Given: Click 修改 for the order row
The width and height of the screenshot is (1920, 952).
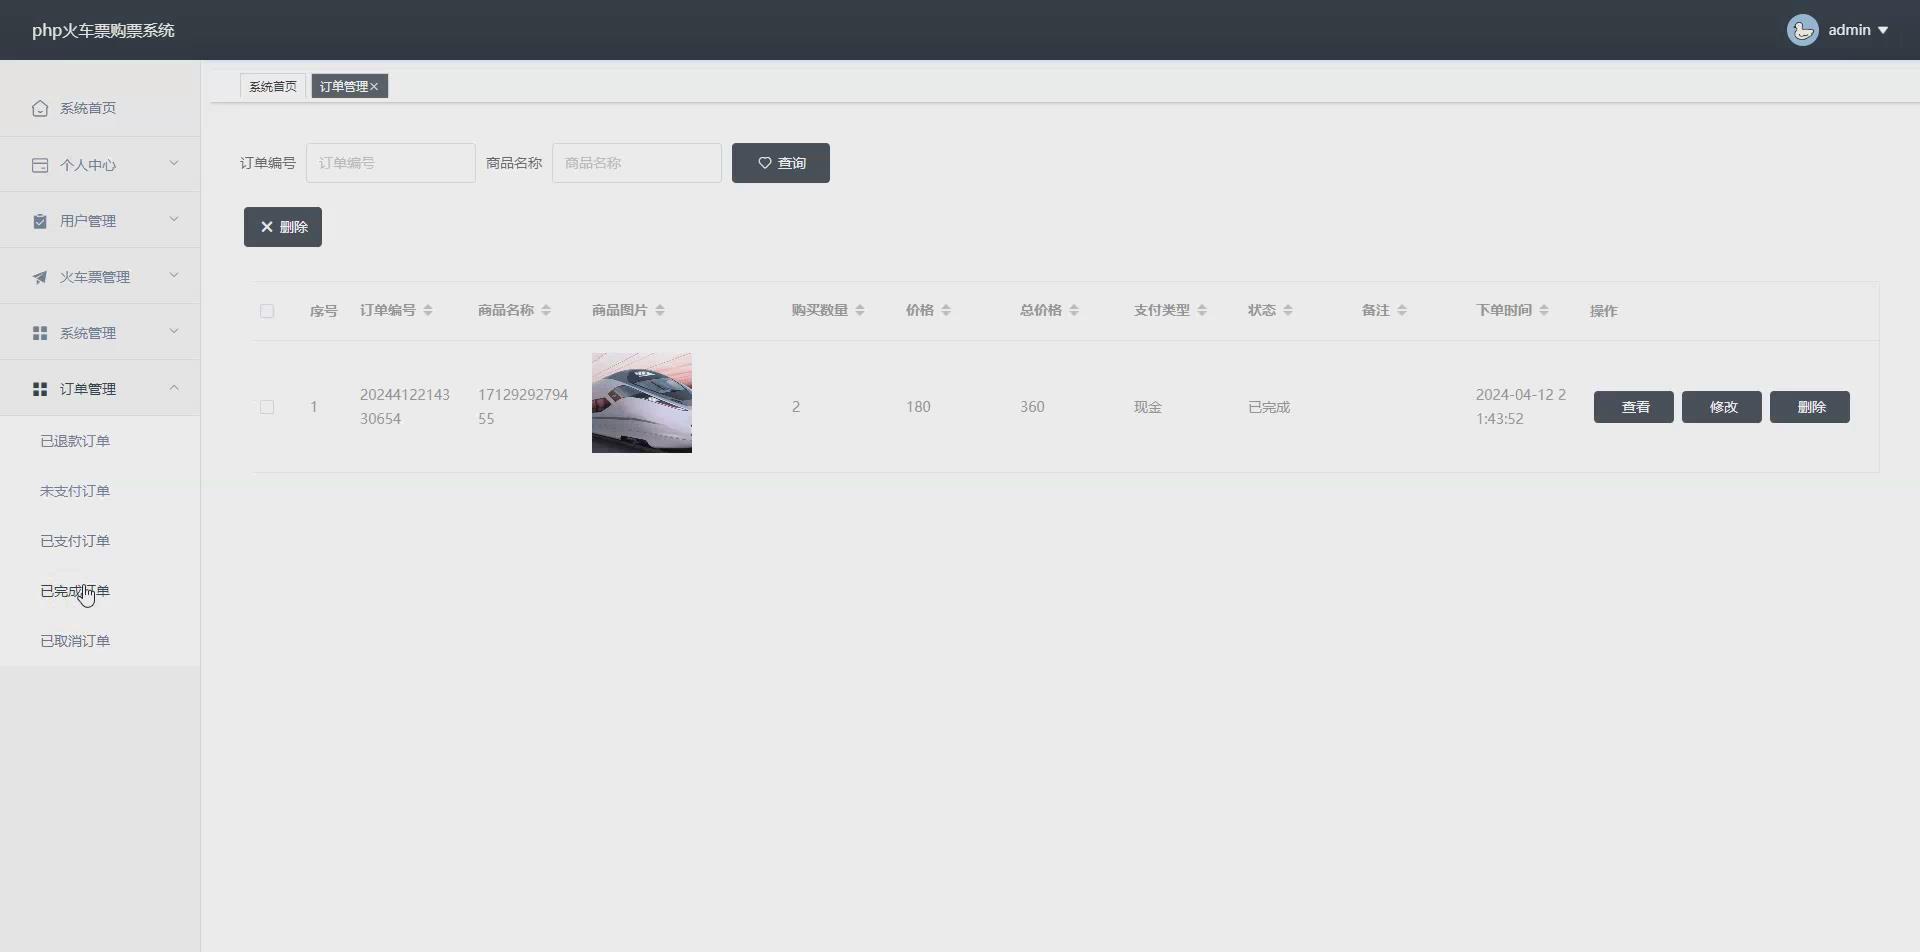Looking at the screenshot, I should click(x=1722, y=407).
